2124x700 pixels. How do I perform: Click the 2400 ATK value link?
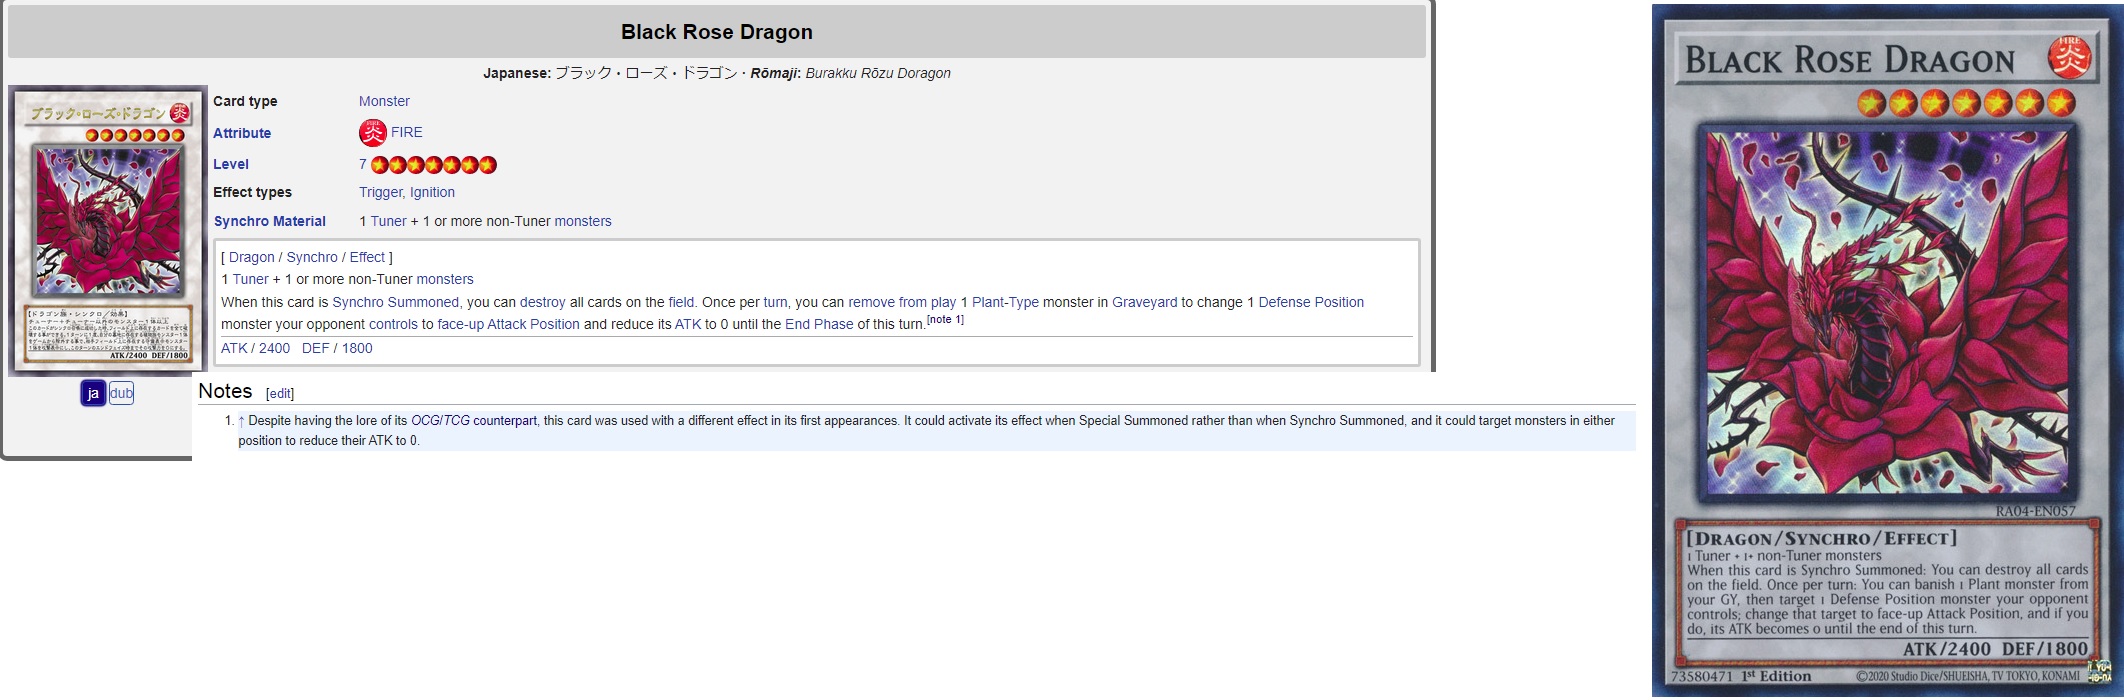(275, 348)
